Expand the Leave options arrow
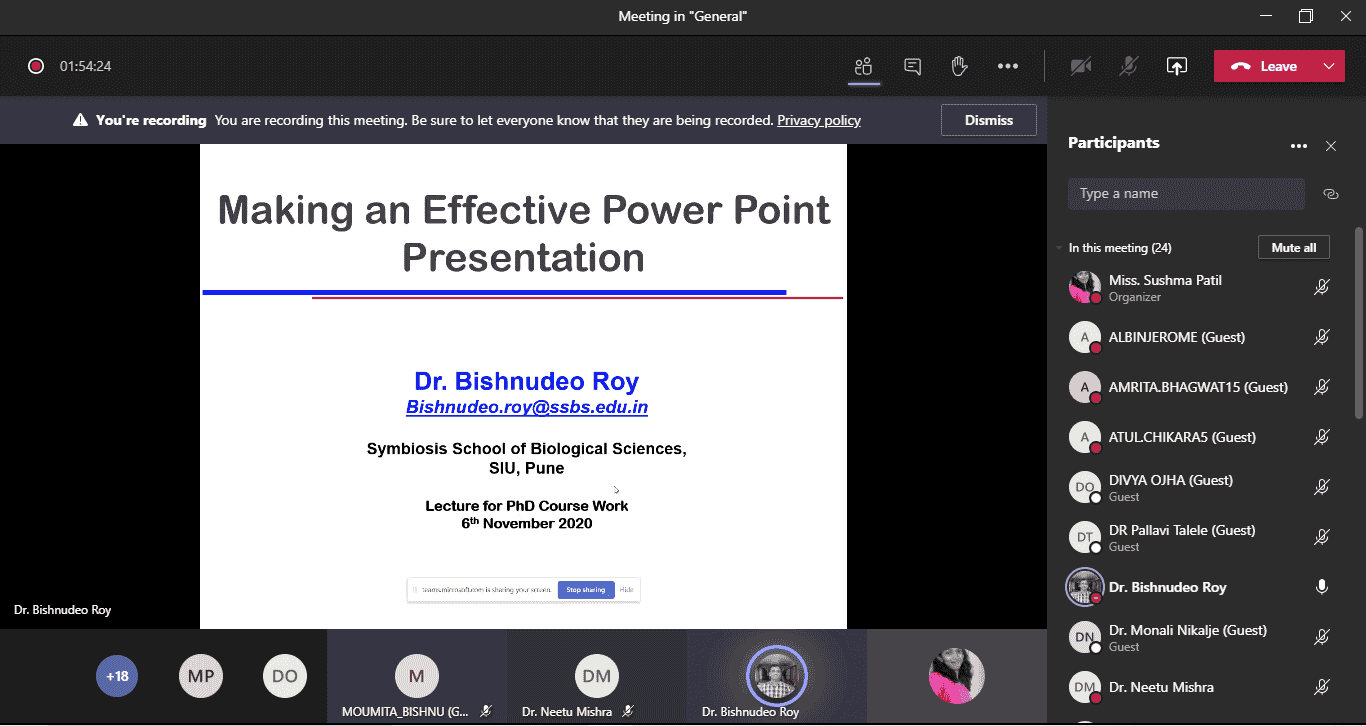1366x726 pixels. [x=1329, y=66]
